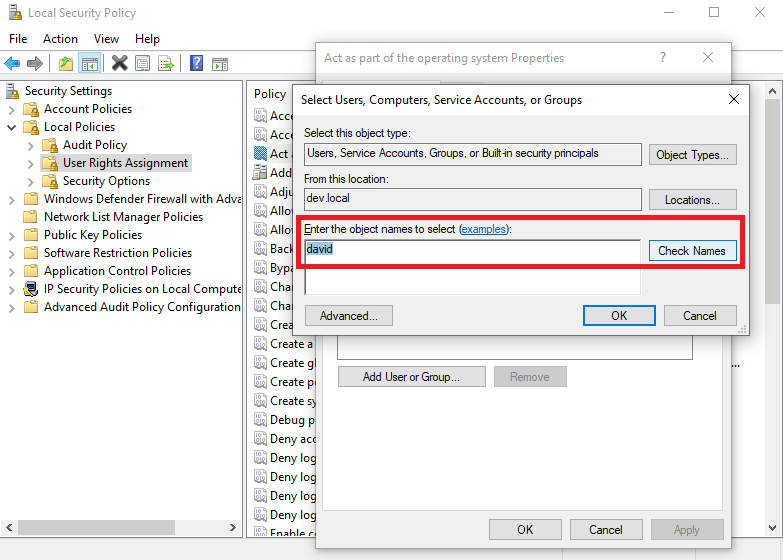This screenshot has height=560, width=783.
Task: Select the Audit Policy tree item
Action: pos(95,145)
